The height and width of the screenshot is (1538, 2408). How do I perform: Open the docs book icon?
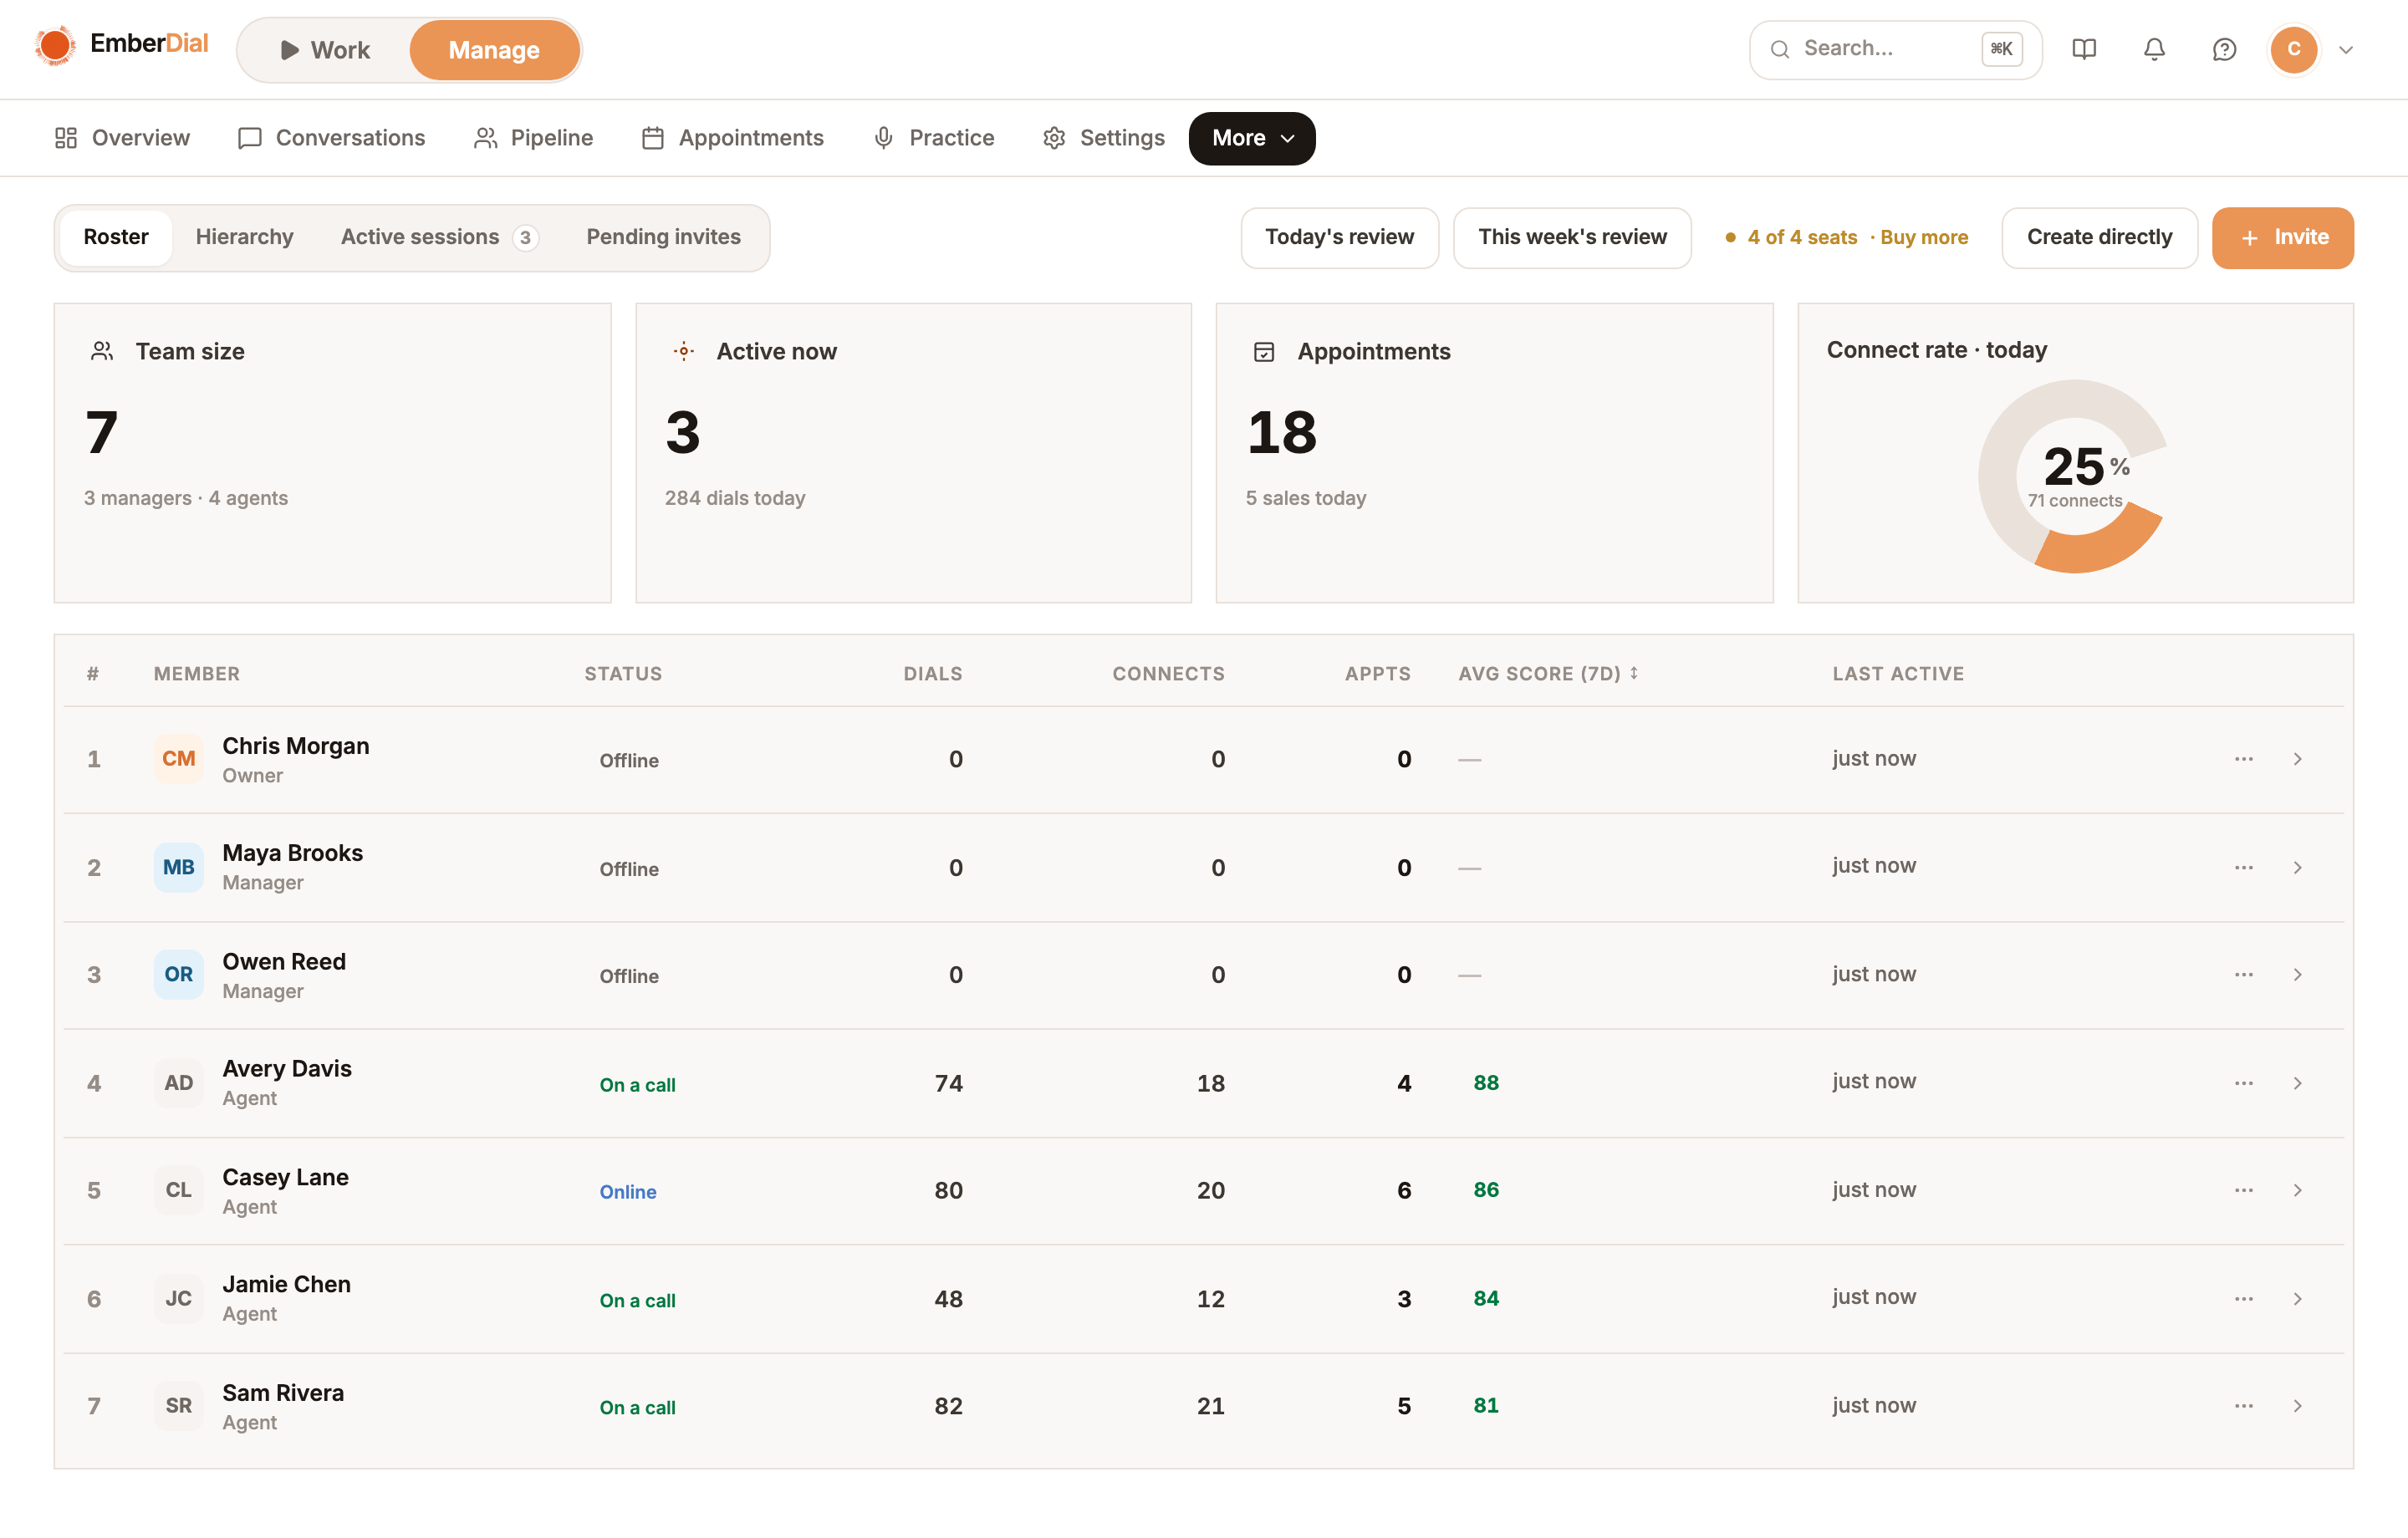(x=2084, y=49)
